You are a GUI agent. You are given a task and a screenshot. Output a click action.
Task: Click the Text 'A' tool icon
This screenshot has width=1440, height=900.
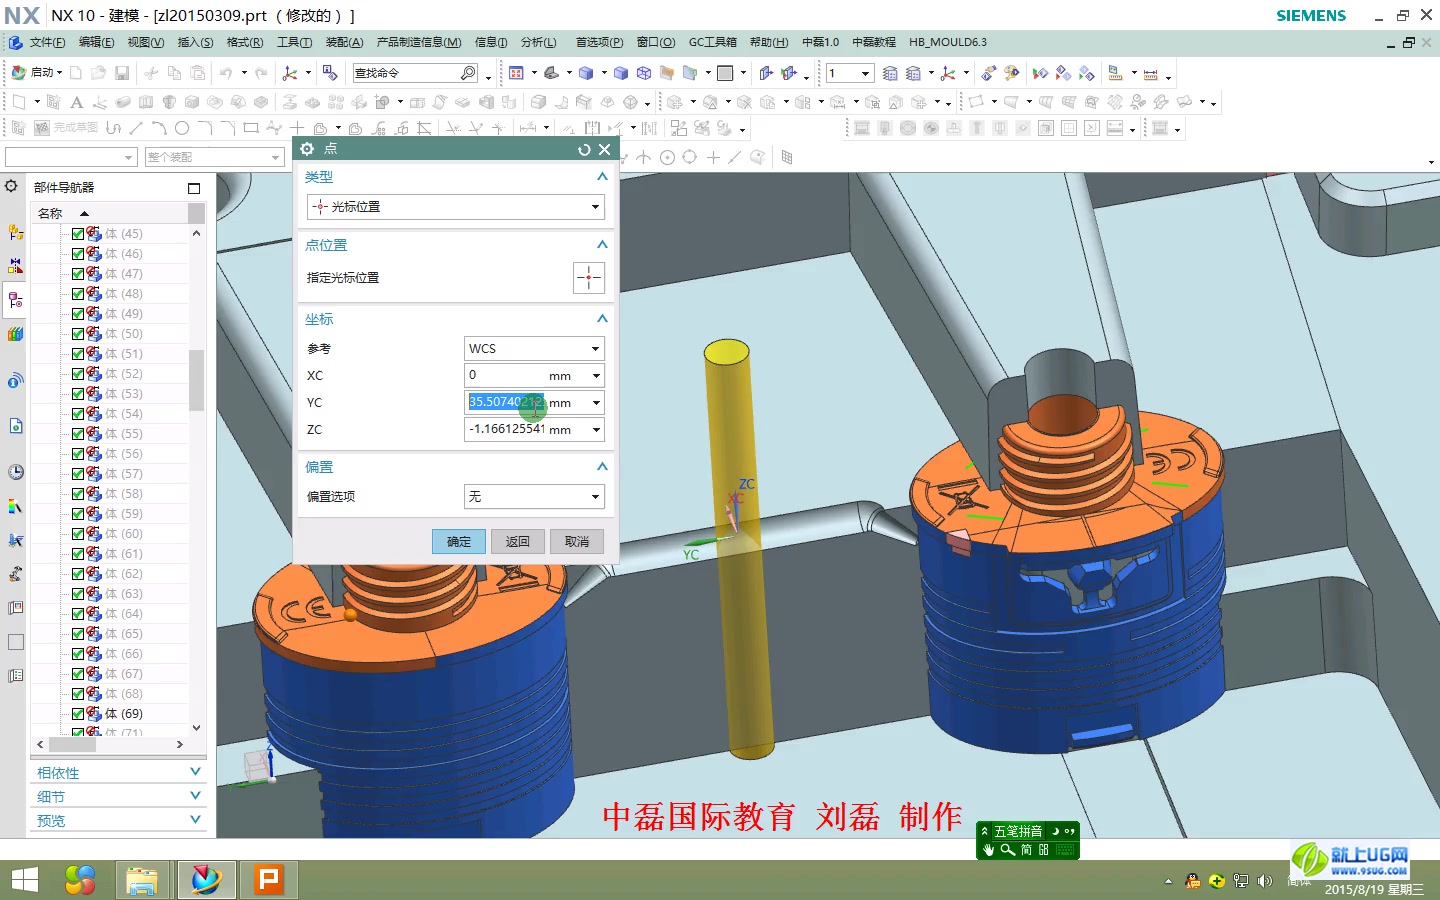(76, 102)
